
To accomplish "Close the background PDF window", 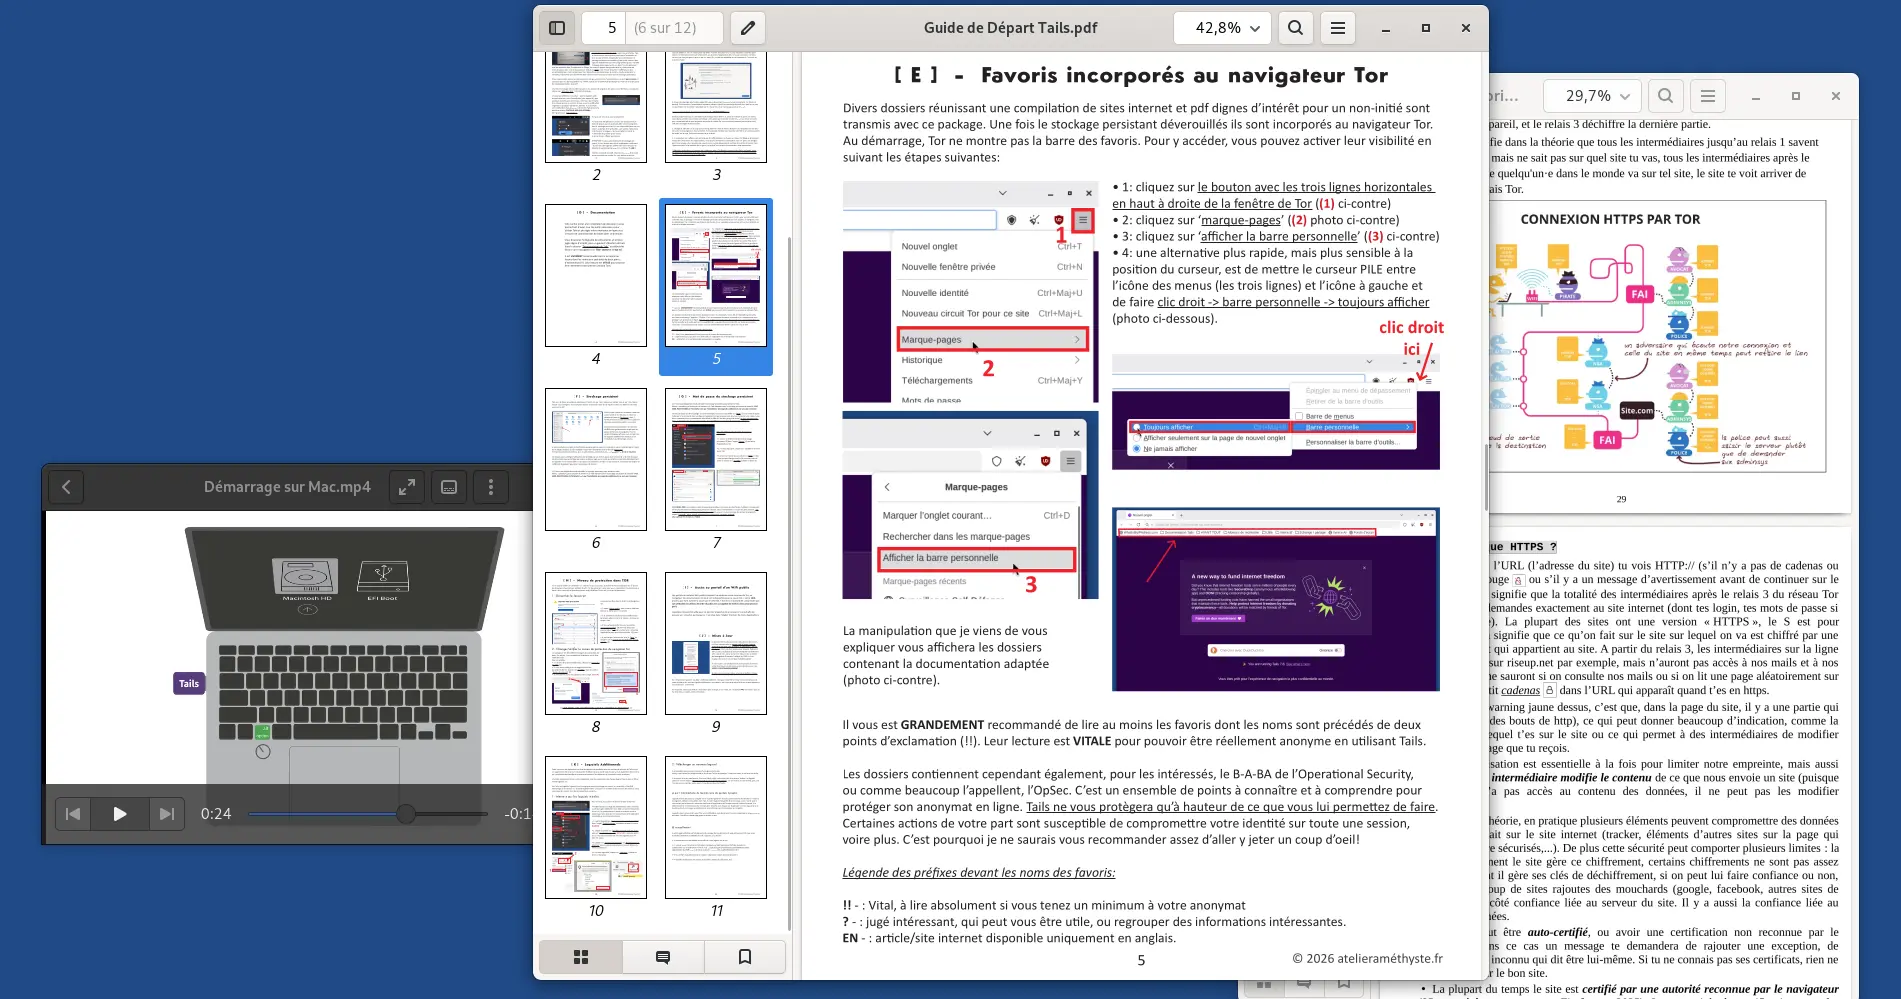I will [x=1836, y=96].
